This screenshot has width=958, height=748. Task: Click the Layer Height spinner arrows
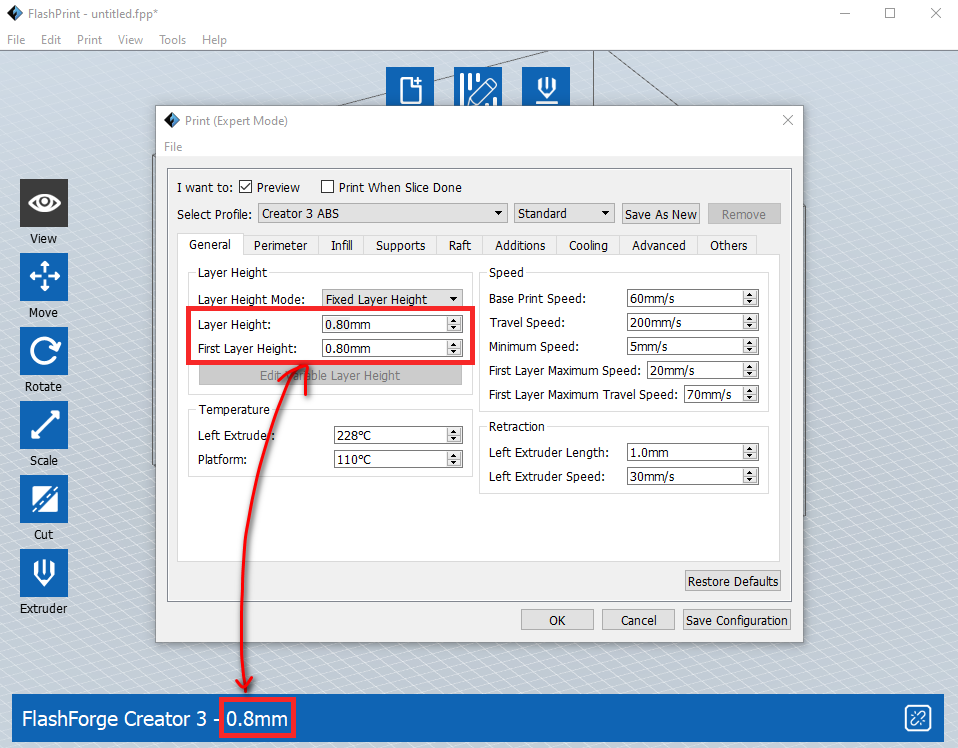pos(454,324)
